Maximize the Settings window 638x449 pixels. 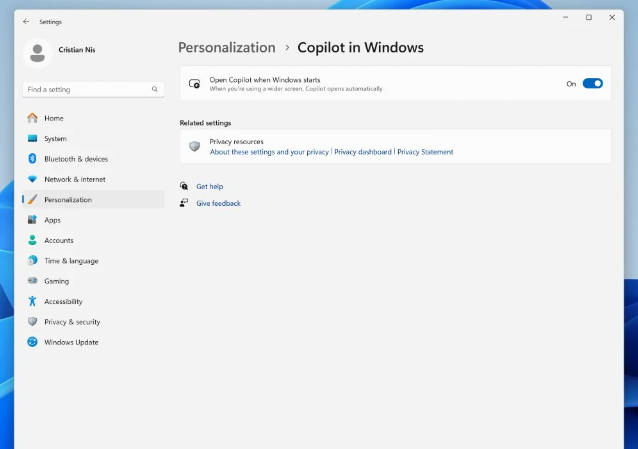click(588, 18)
